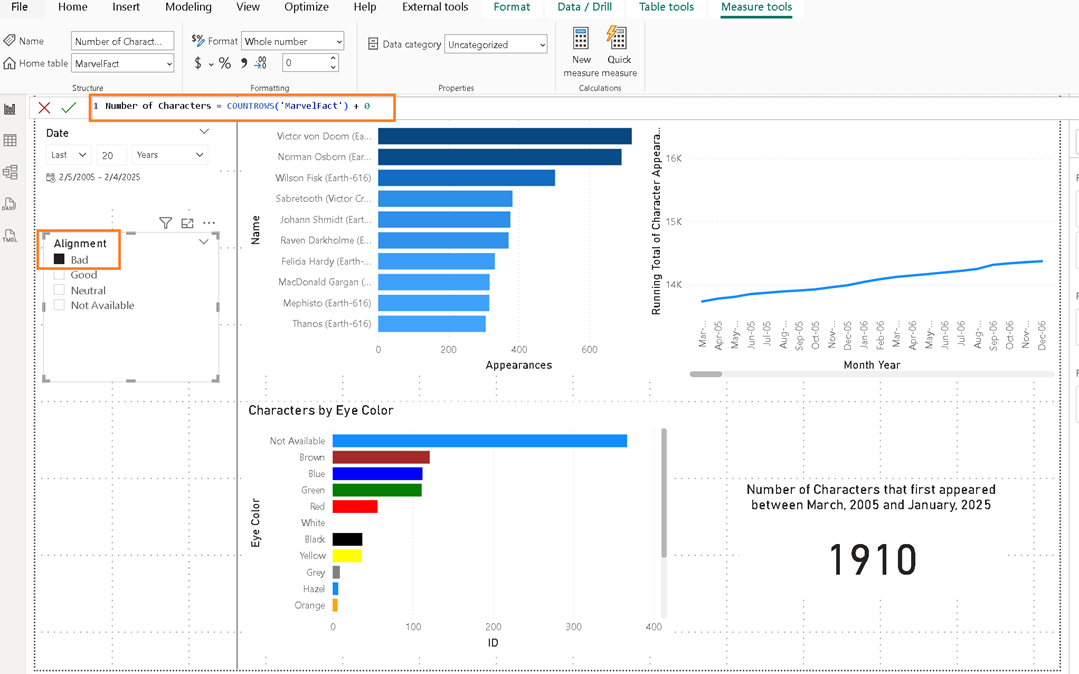This screenshot has height=674, width=1079.
Task: Check the Good alignment checkbox
Action: 59,275
